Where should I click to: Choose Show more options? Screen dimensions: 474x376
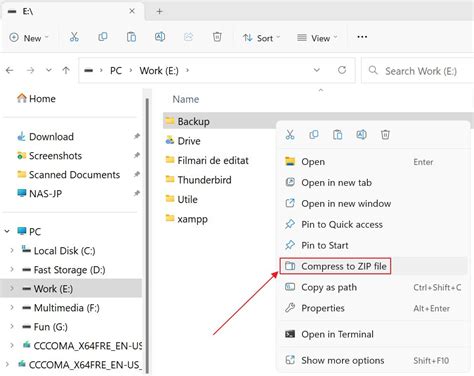(x=373, y=360)
